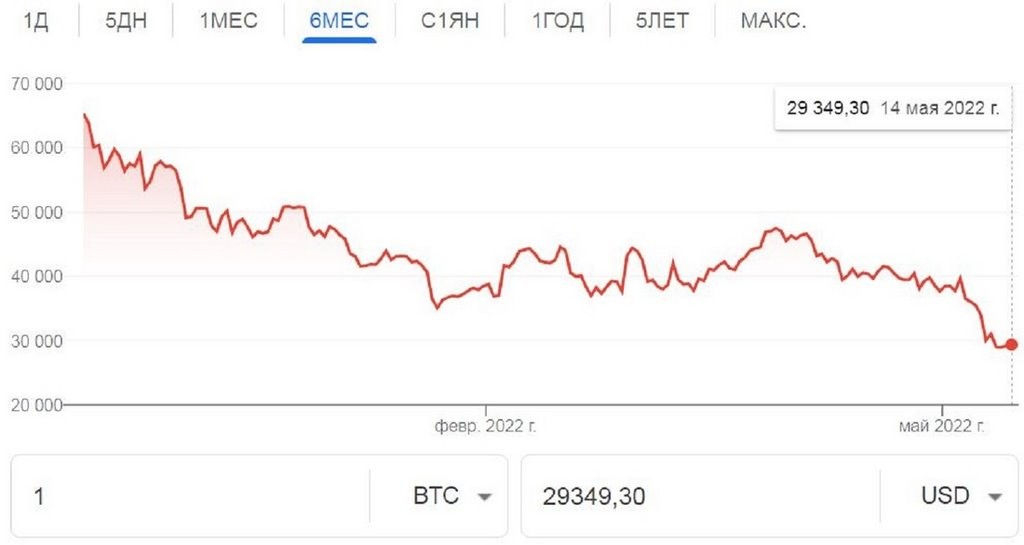Open the 1МЕС chart range
Screen dimensions: 1024x545
click(229, 21)
